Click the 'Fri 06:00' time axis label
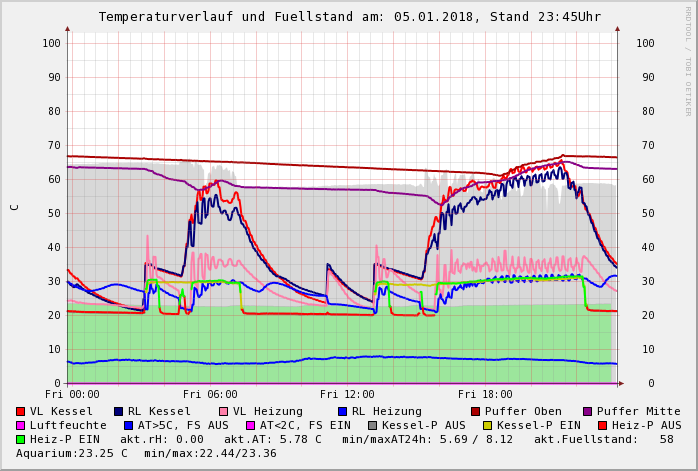698x471 pixels. (x=210, y=394)
